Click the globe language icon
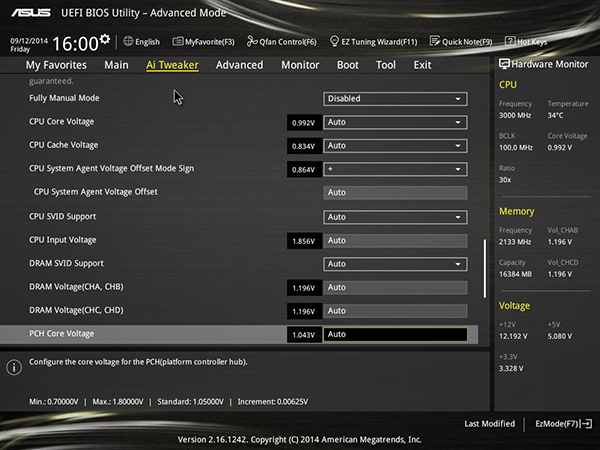 click(x=128, y=41)
